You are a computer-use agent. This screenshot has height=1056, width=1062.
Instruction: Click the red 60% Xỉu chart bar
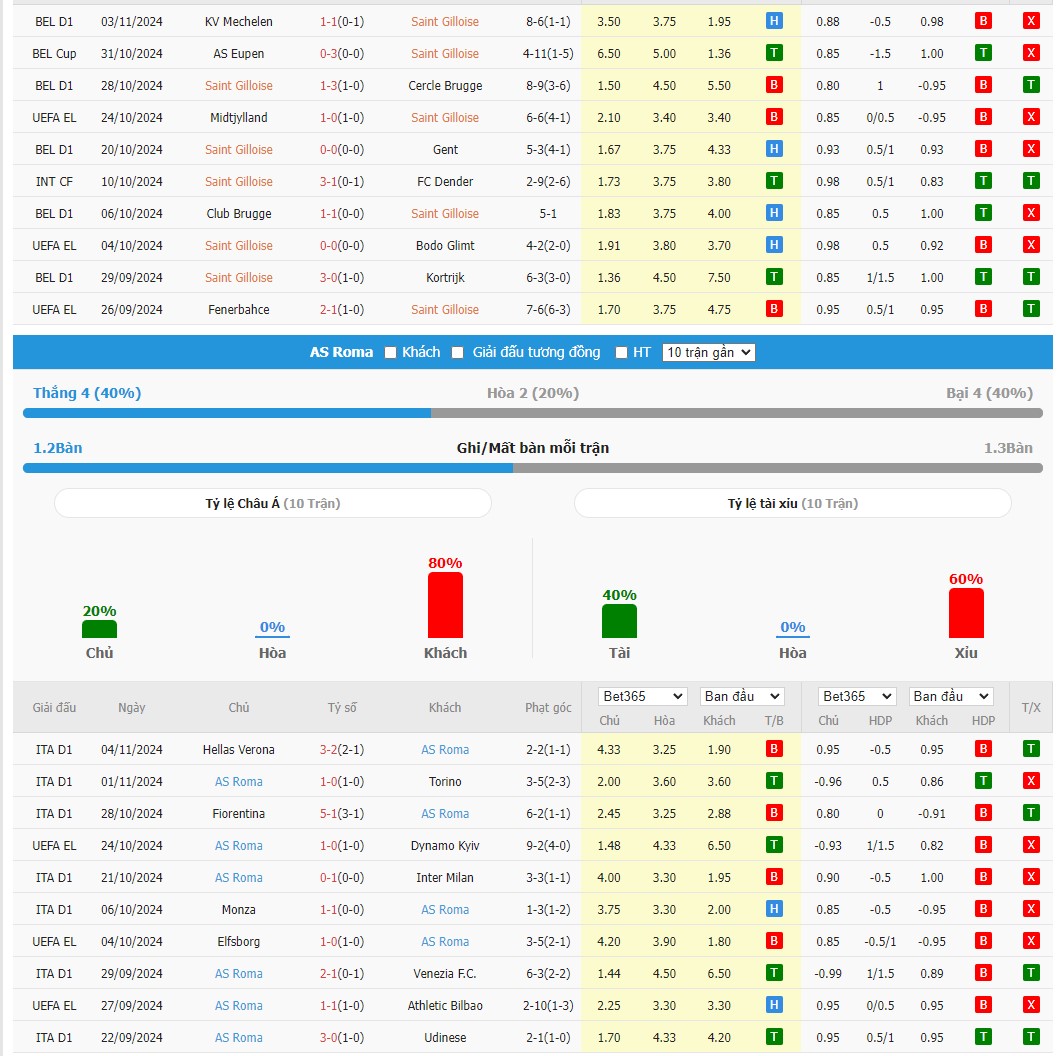click(966, 613)
